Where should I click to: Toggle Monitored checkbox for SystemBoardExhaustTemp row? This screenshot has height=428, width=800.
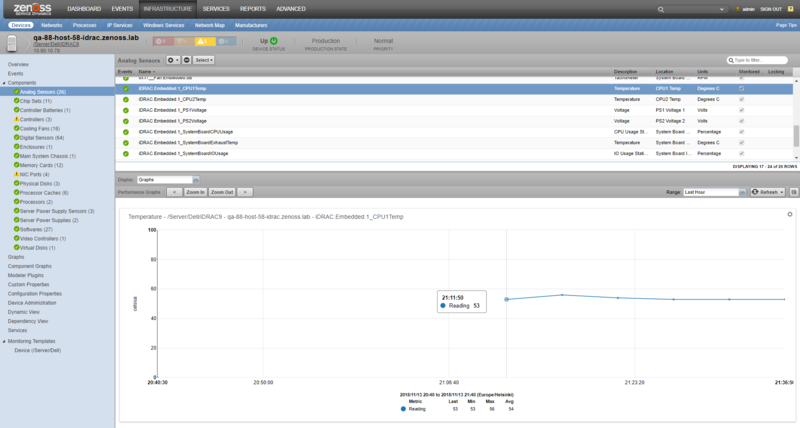[741, 143]
